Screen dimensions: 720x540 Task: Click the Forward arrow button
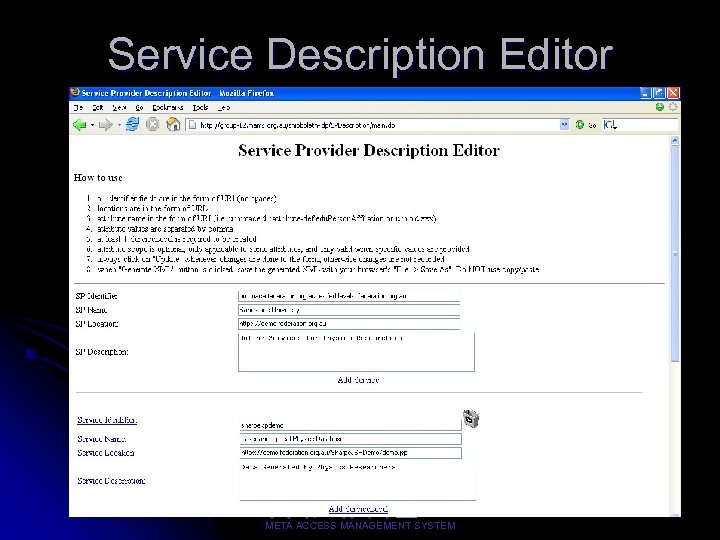click(106, 124)
